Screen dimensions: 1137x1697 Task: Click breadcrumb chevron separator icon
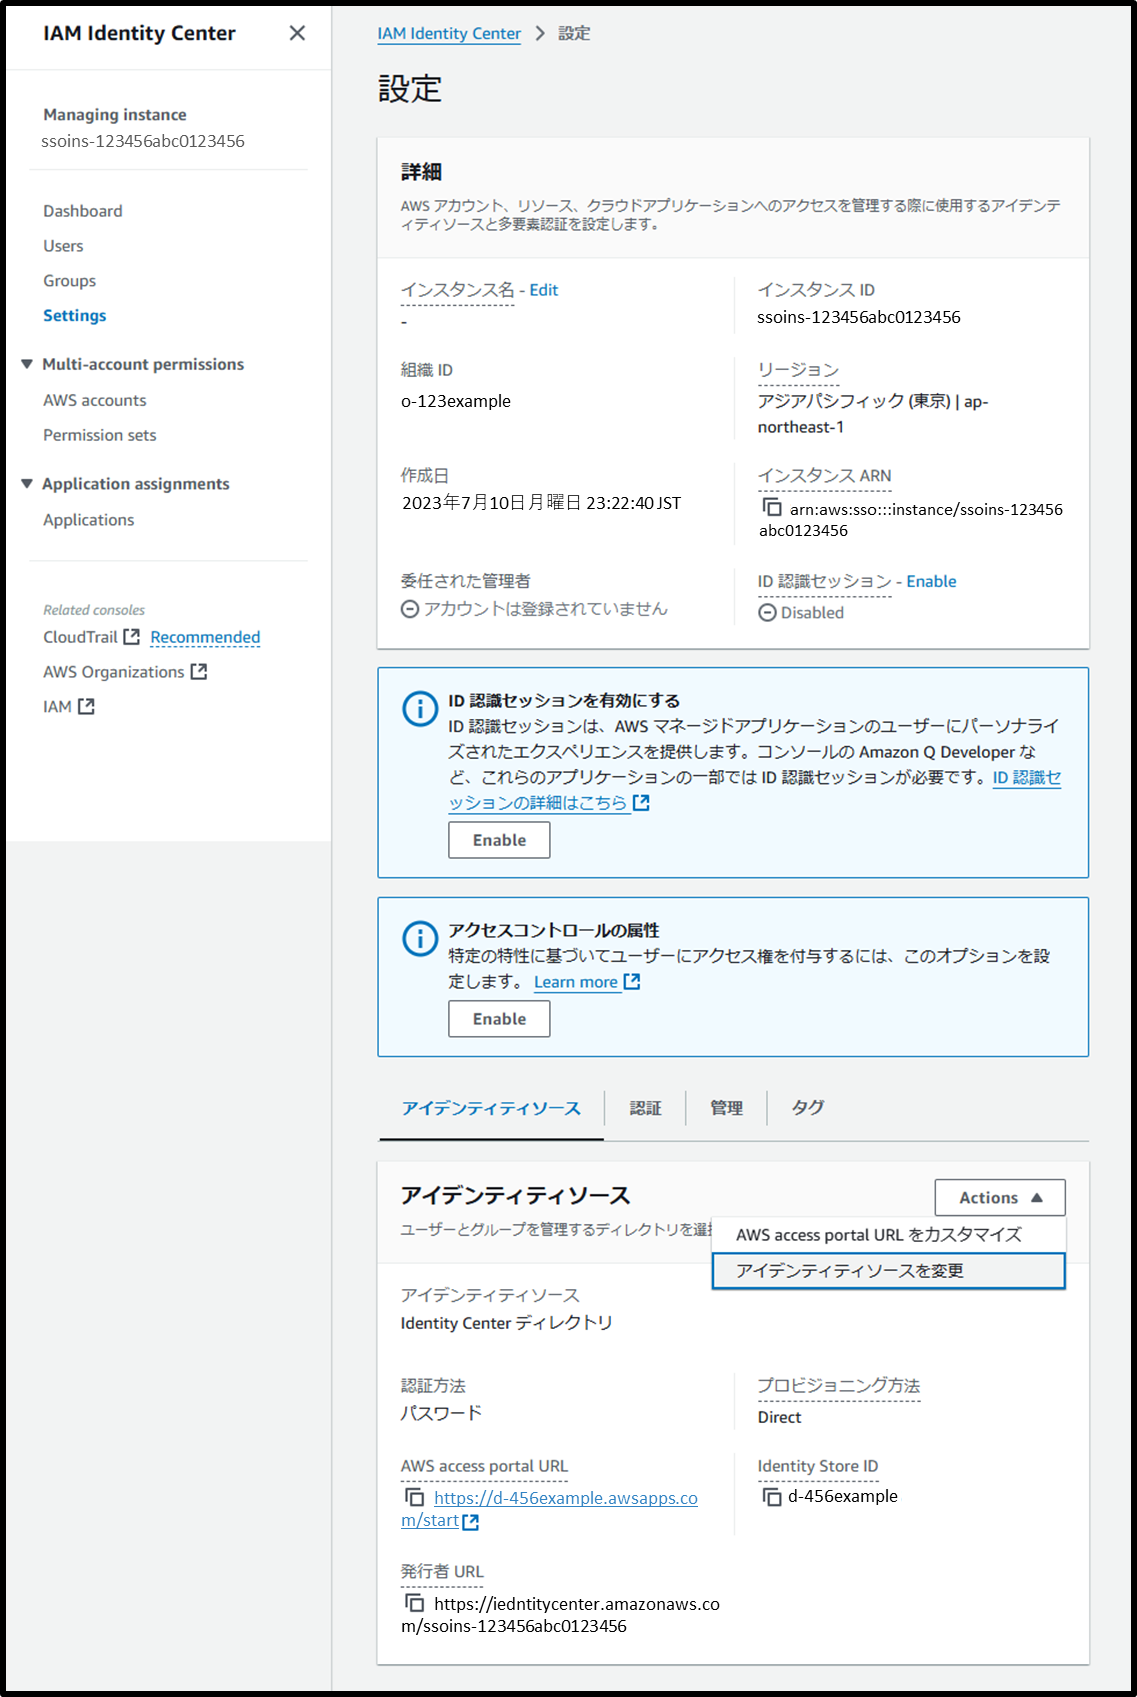[x=540, y=34]
